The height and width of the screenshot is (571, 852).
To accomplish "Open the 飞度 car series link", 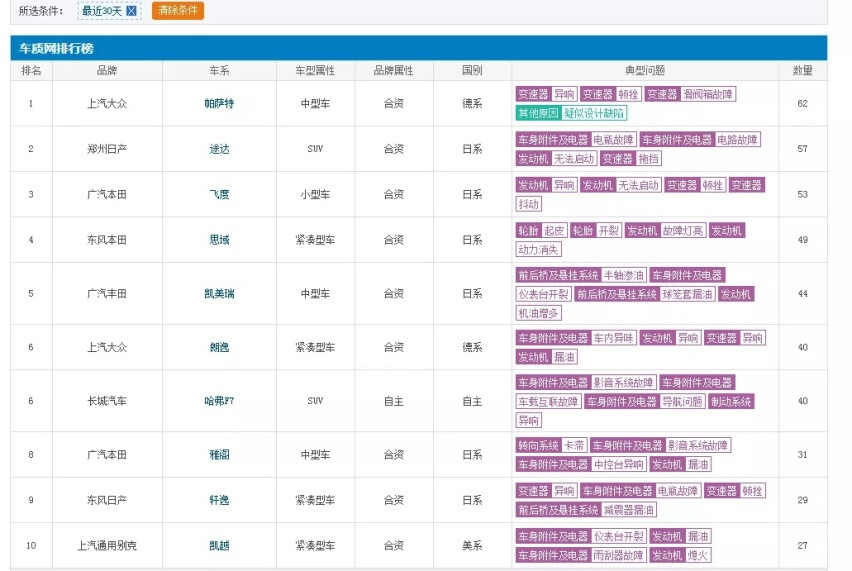I will pyautogui.click(x=219, y=194).
